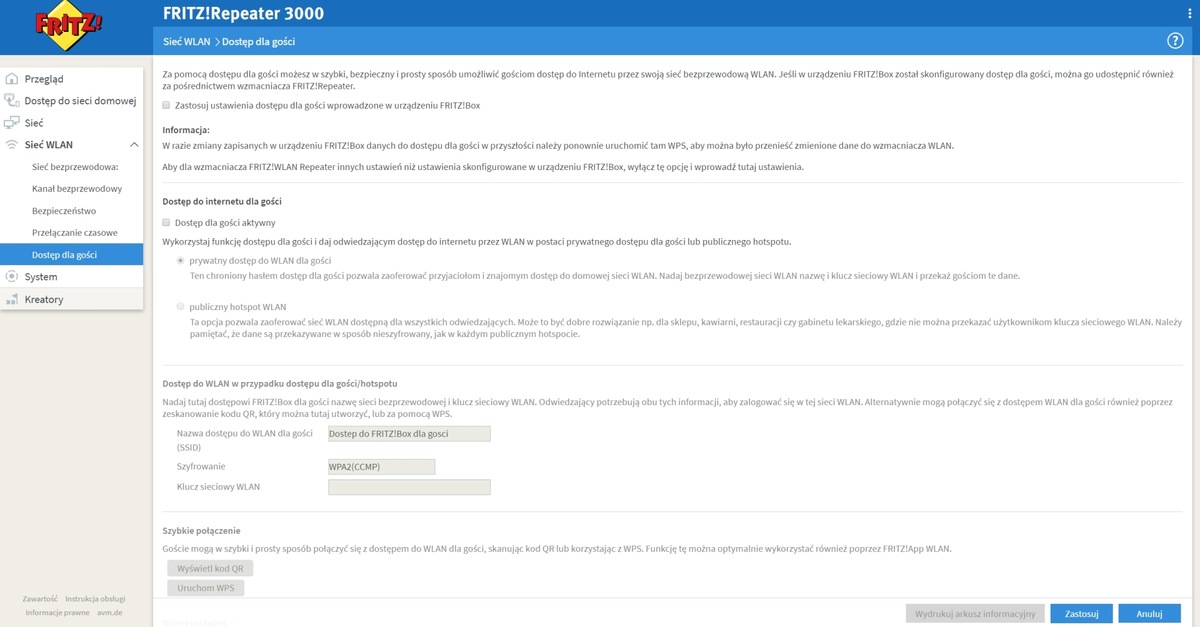
Task: Enable Dostęp dla gości aktywny checkbox
Action: click(x=167, y=222)
